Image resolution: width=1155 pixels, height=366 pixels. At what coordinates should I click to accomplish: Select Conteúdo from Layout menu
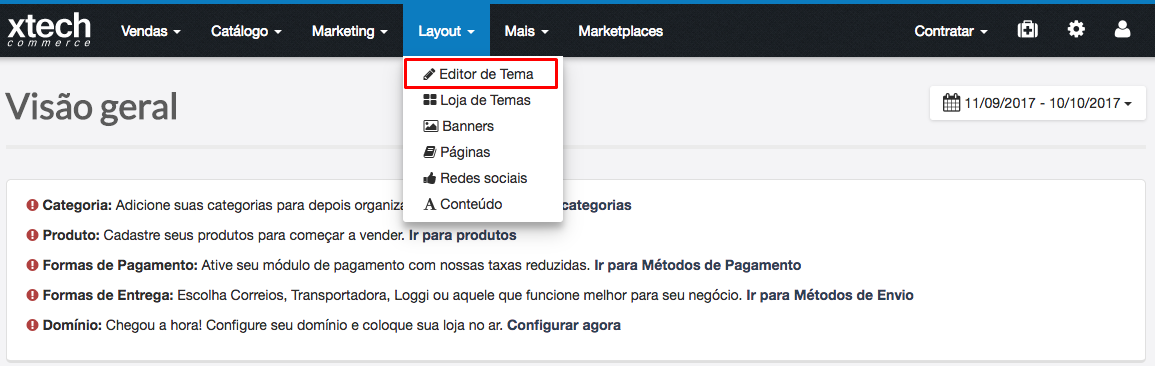(x=483, y=204)
